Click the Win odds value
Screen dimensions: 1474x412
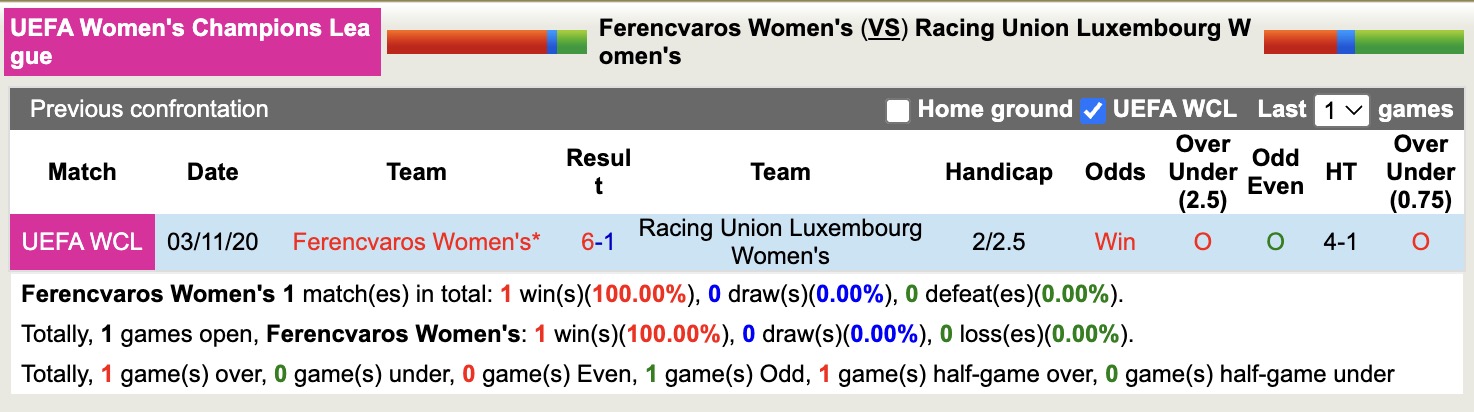point(1115,242)
